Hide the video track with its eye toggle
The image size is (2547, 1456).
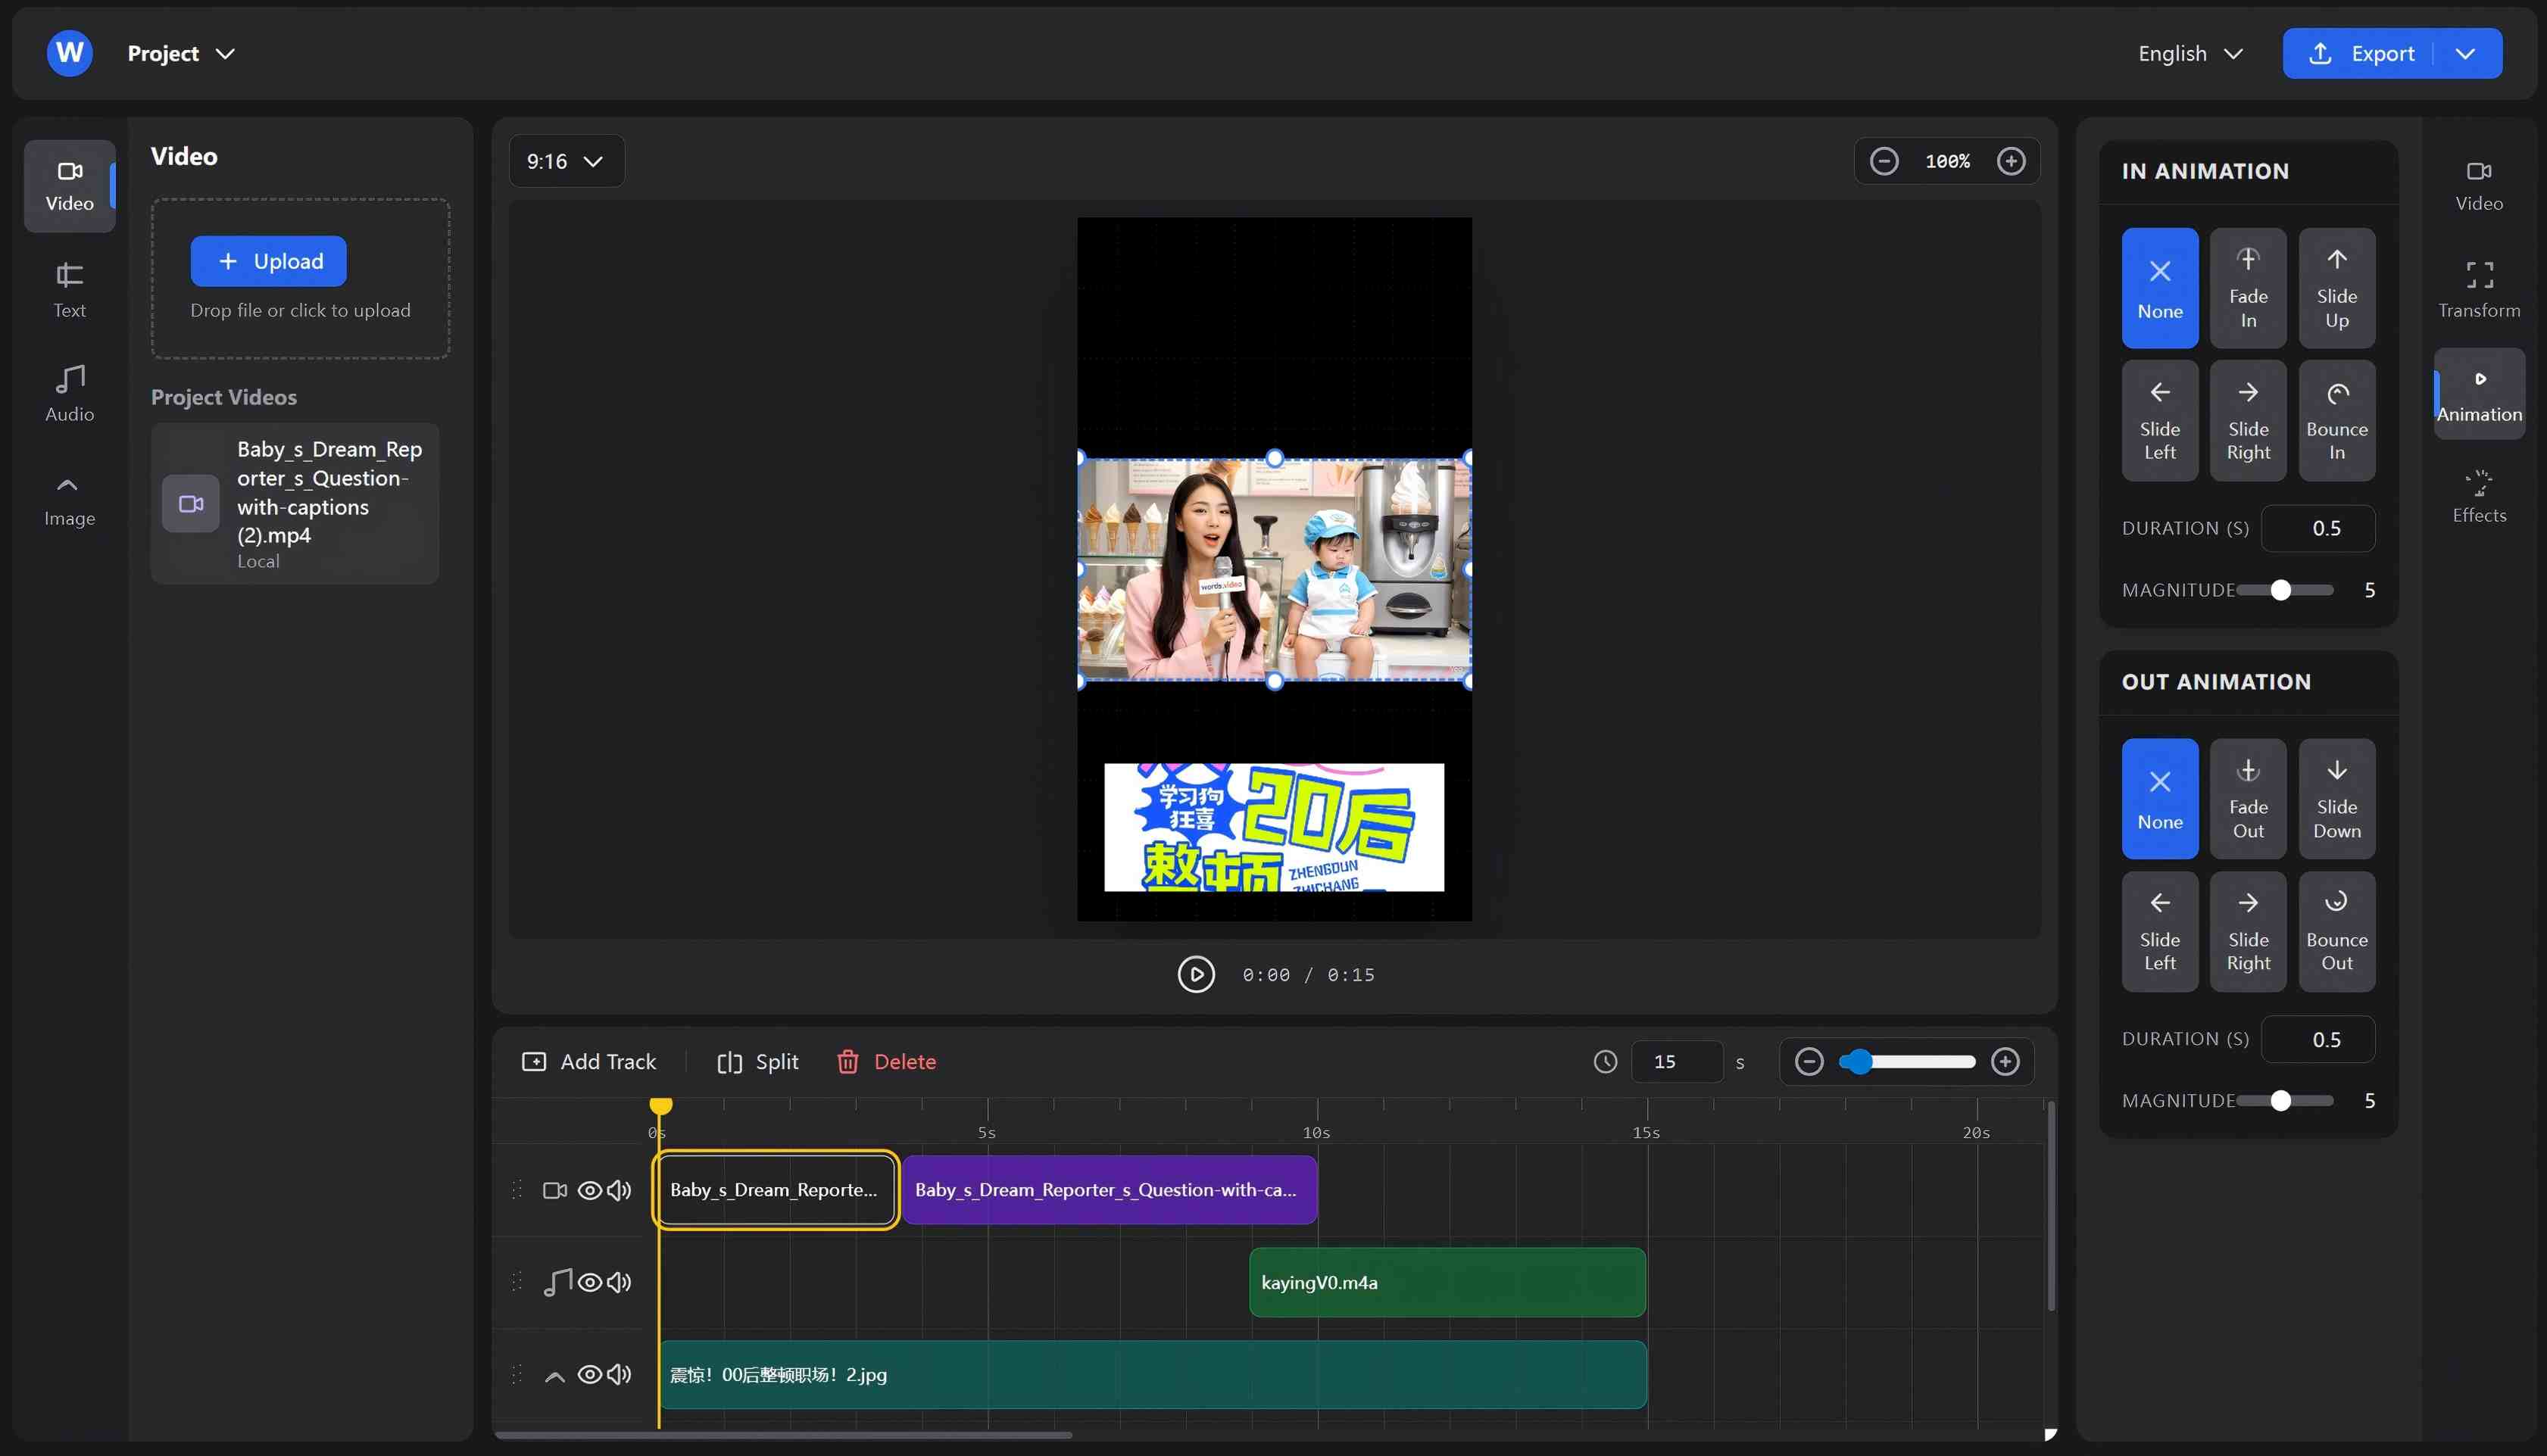point(589,1190)
